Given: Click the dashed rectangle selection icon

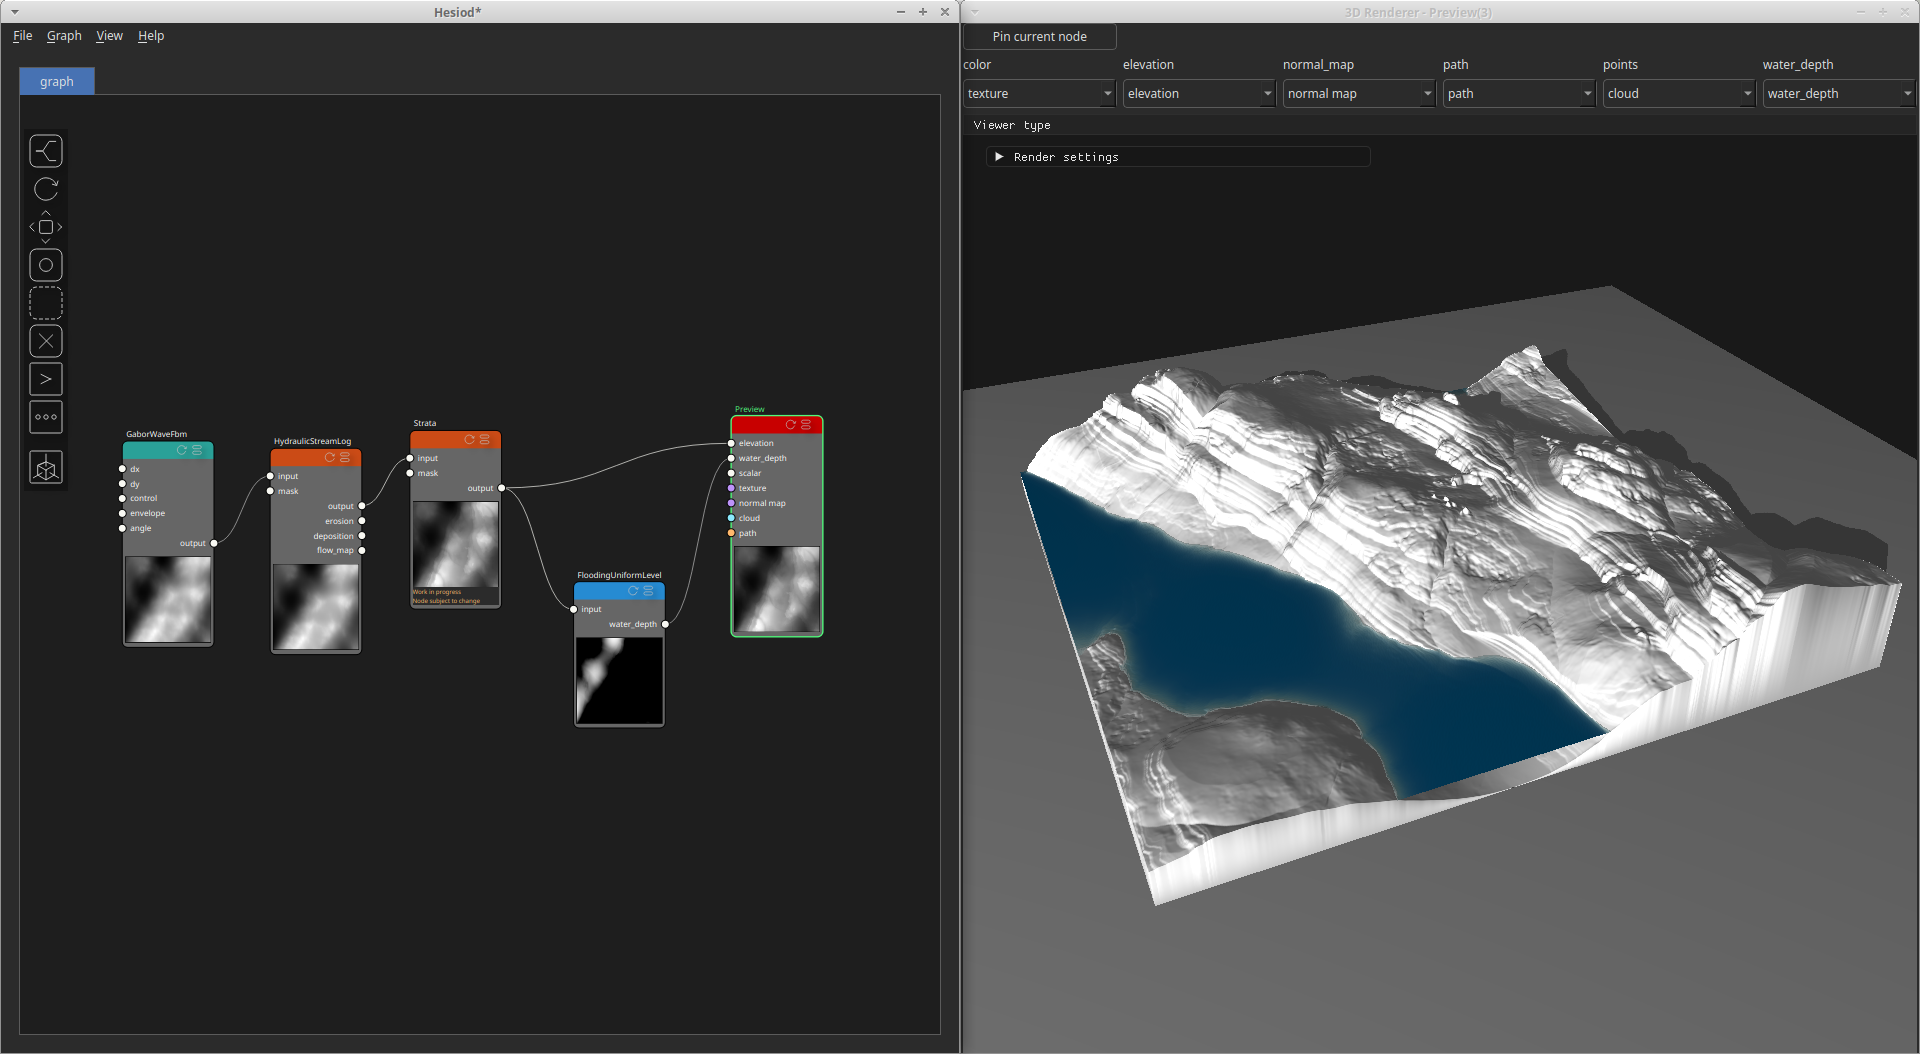Looking at the screenshot, I should (x=46, y=303).
